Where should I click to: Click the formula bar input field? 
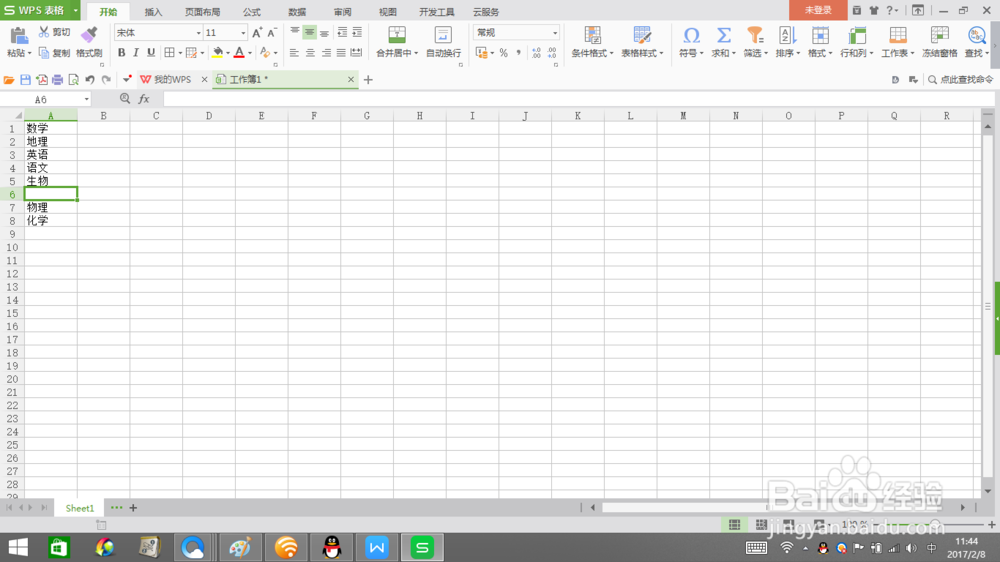point(578,99)
